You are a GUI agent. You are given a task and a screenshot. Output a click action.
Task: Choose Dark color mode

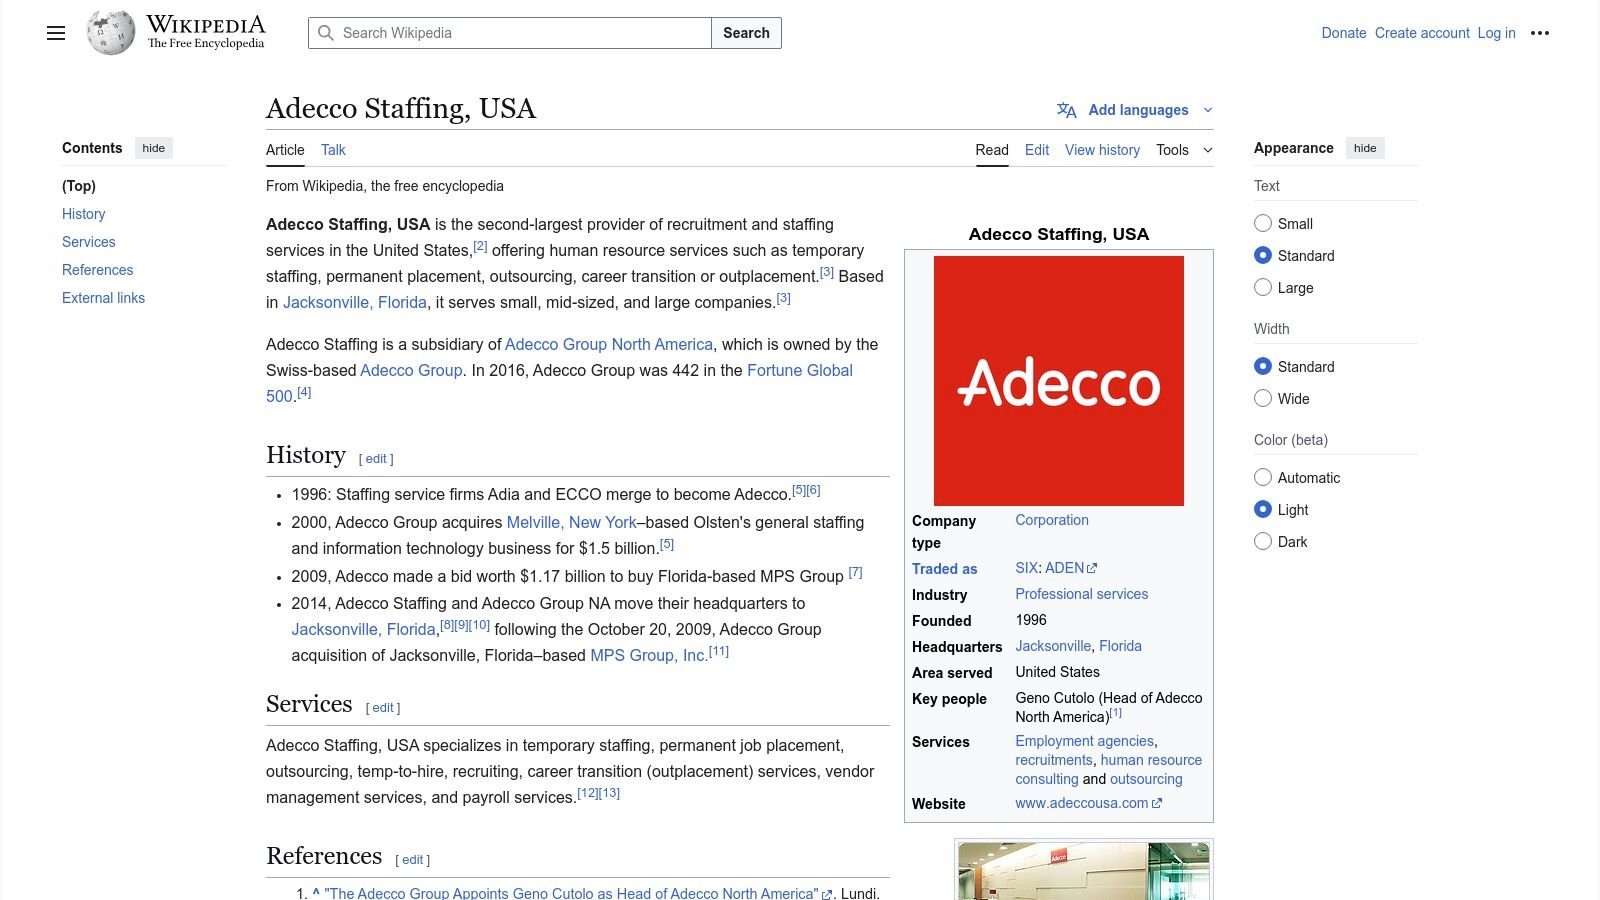click(1263, 541)
